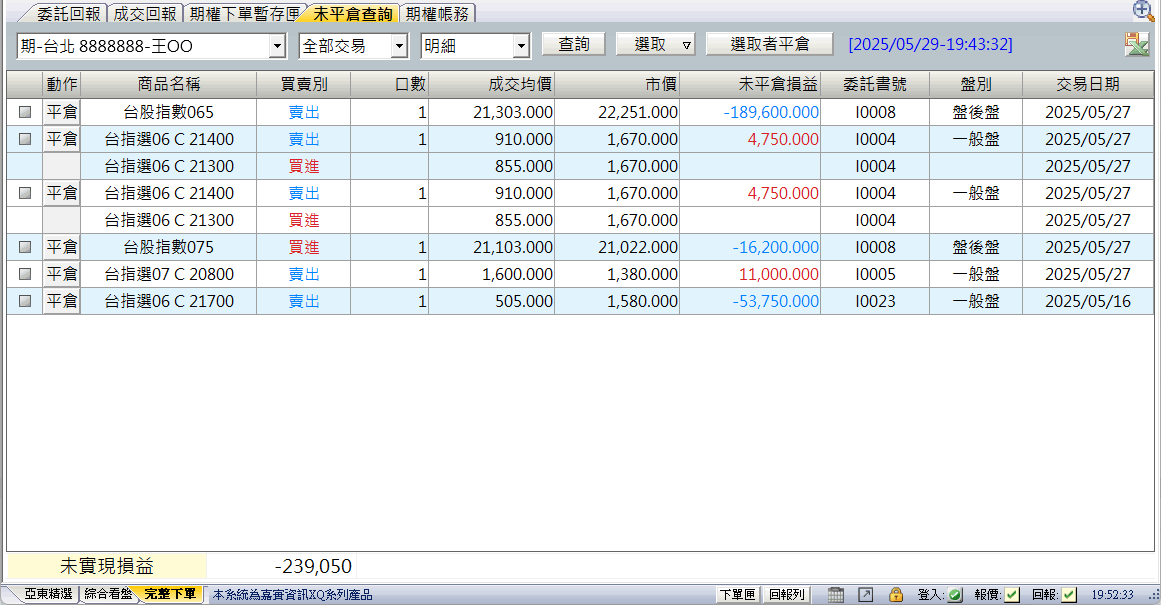The image size is (1161, 605).
Task: Check the box for 台股指數065 row
Action: click(25, 113)
